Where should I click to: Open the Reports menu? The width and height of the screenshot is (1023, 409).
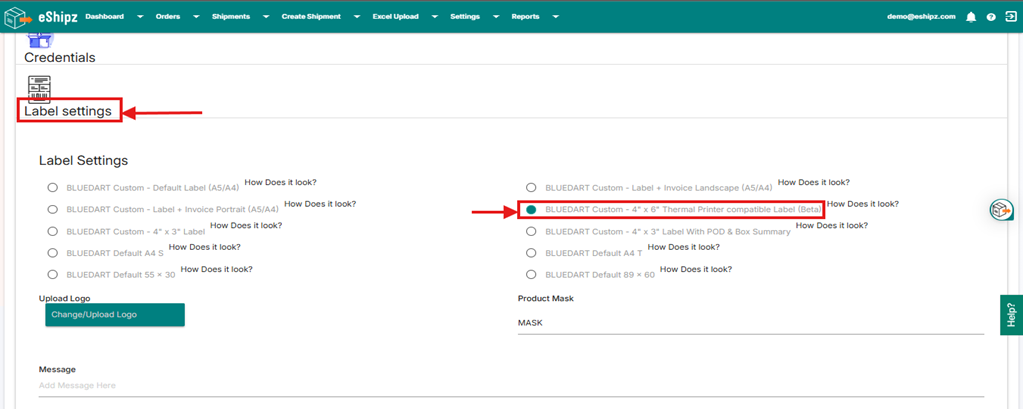(x=525, y=17)
